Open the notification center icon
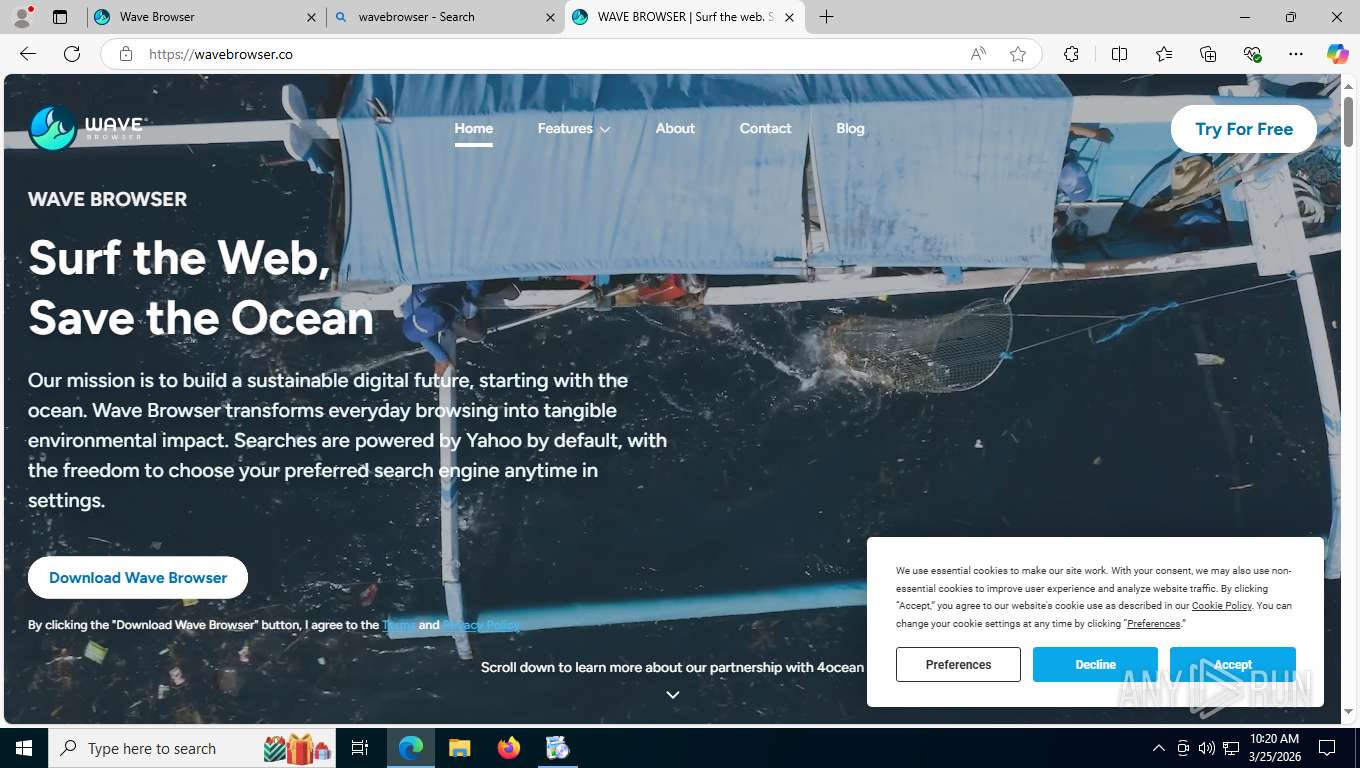 pyautogui.click(x=1327, y=748)
